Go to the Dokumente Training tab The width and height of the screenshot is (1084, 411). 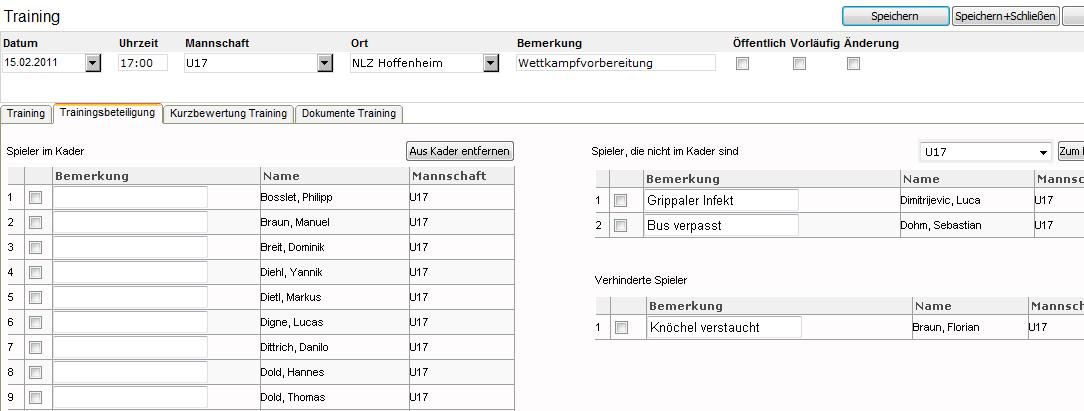pyautogui.click(x=349, y=113)
